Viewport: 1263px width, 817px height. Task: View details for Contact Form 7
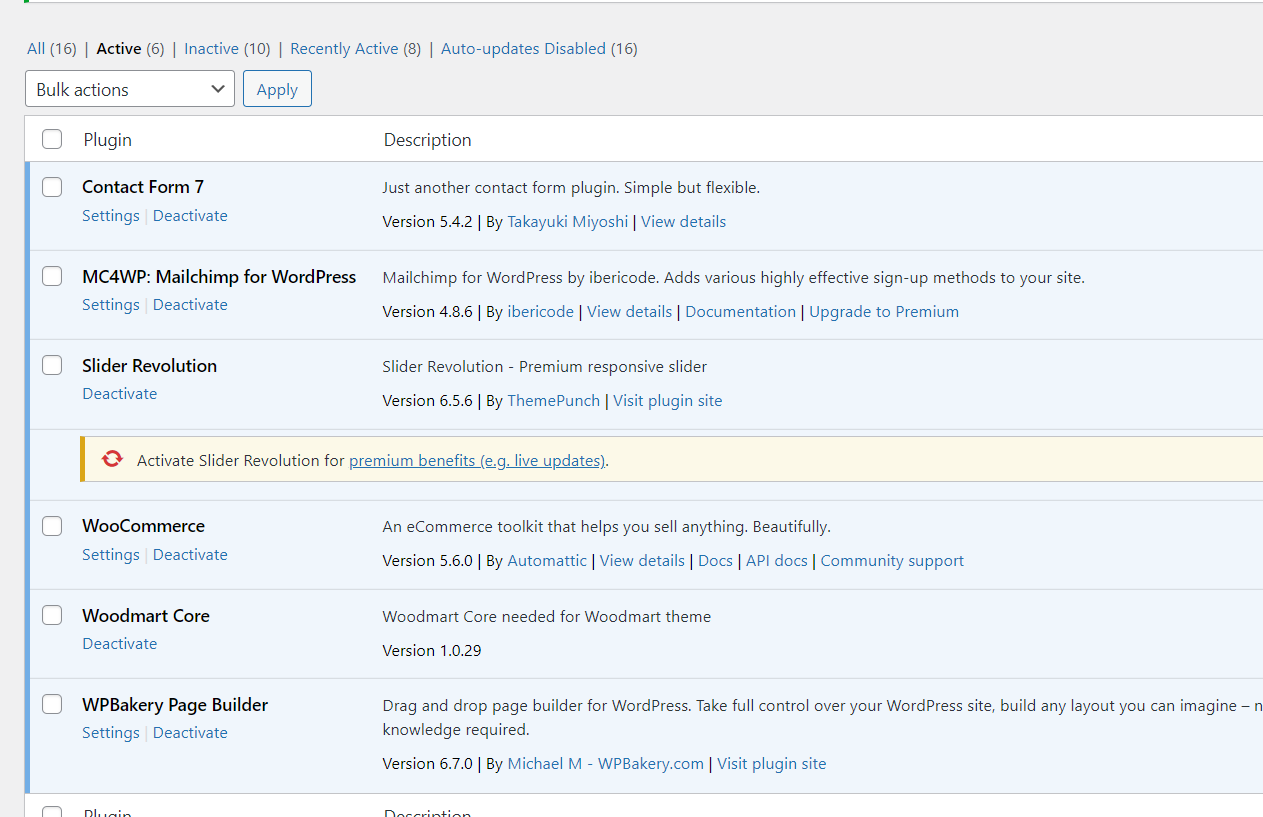(x=684, y=222)
